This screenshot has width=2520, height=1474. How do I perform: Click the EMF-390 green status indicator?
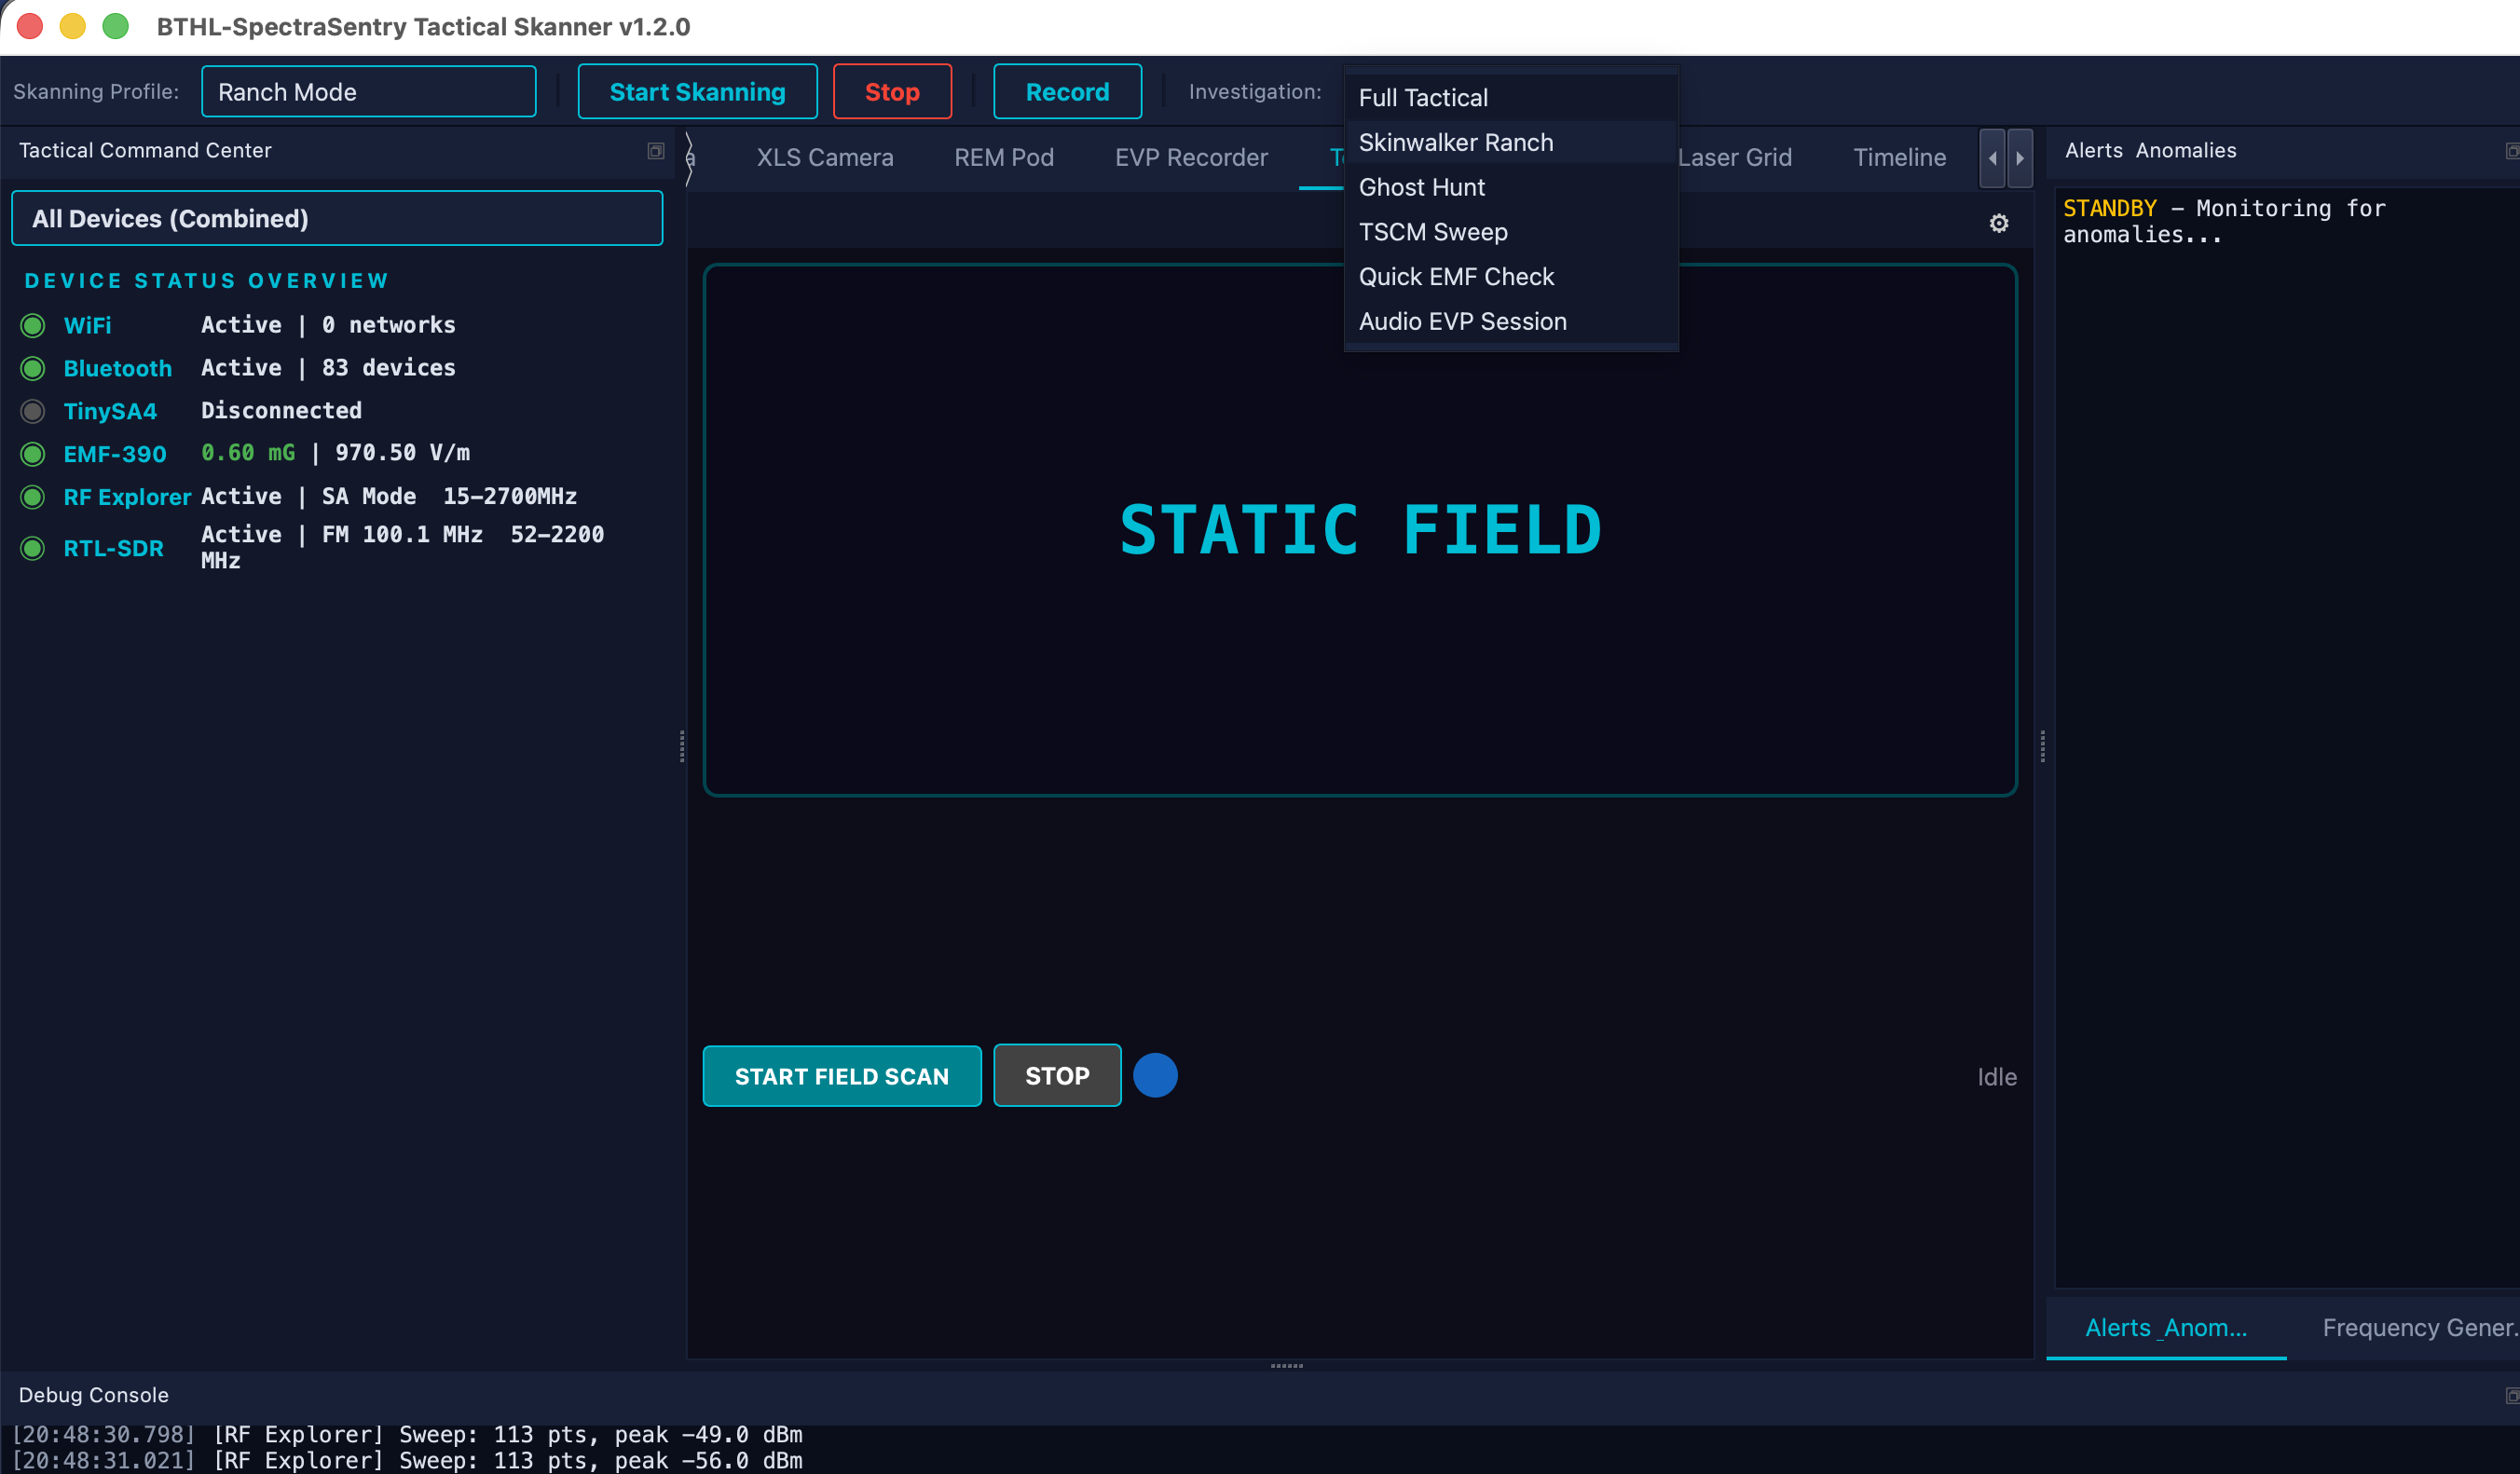(x=33, y=454)
